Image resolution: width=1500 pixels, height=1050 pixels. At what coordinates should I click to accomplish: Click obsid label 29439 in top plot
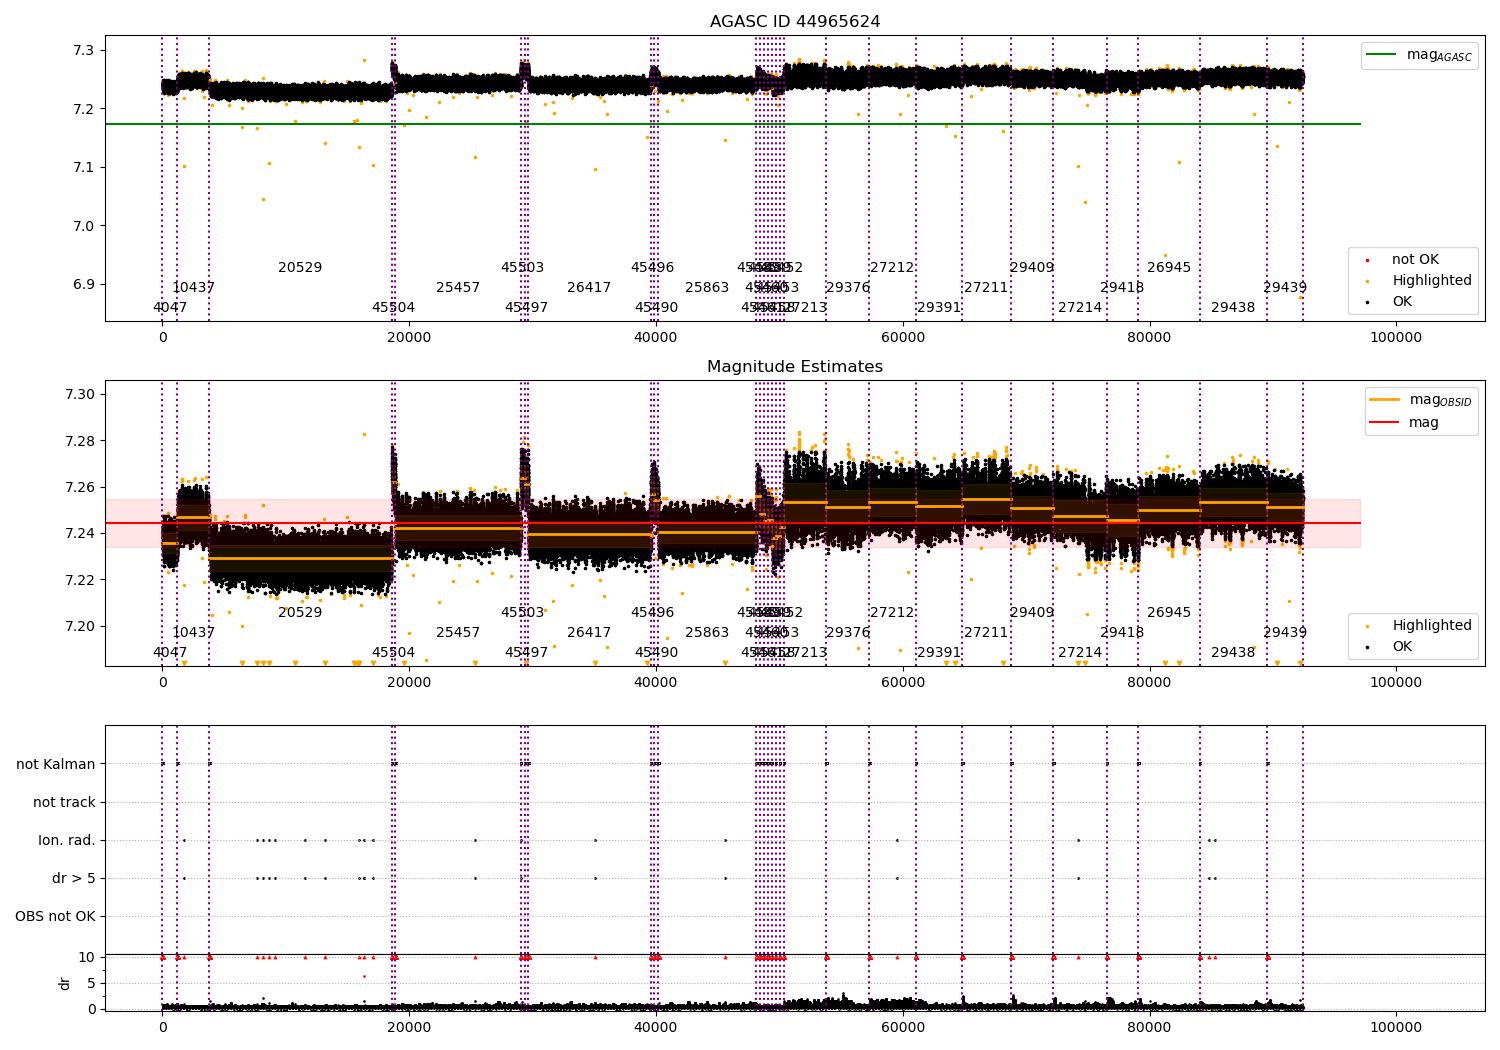(1285, 288)
